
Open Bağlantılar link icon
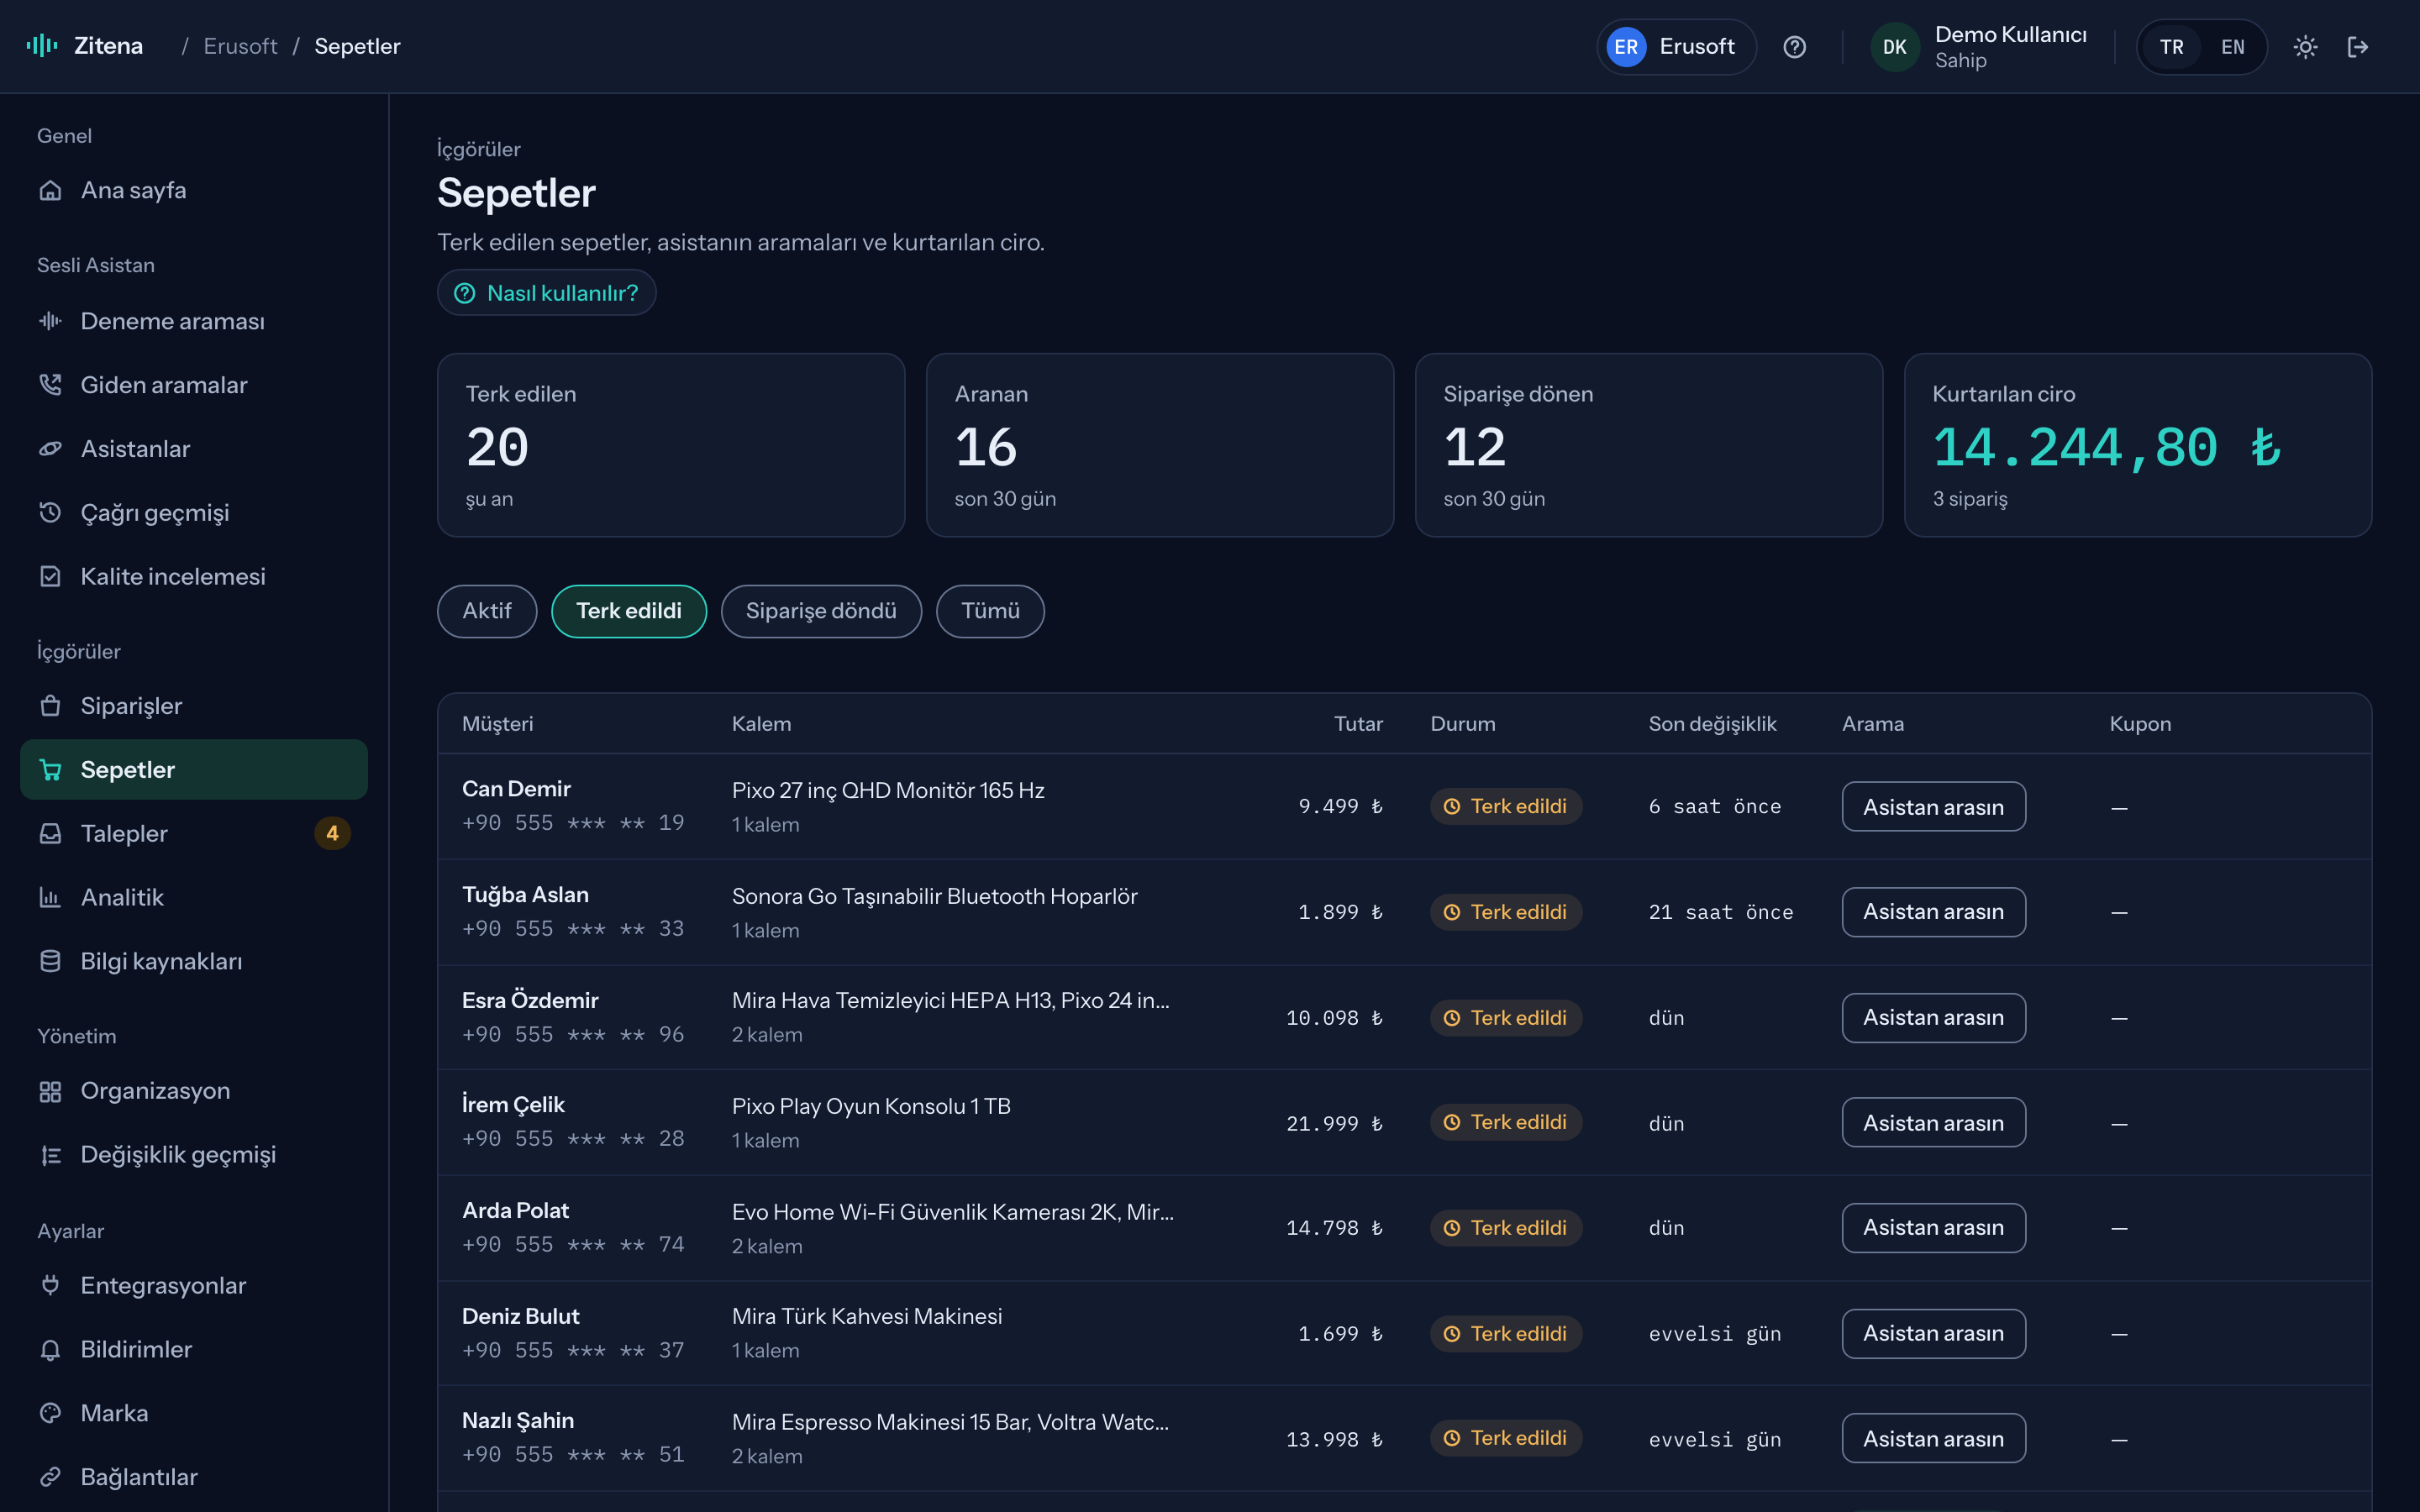(50, 1477)
